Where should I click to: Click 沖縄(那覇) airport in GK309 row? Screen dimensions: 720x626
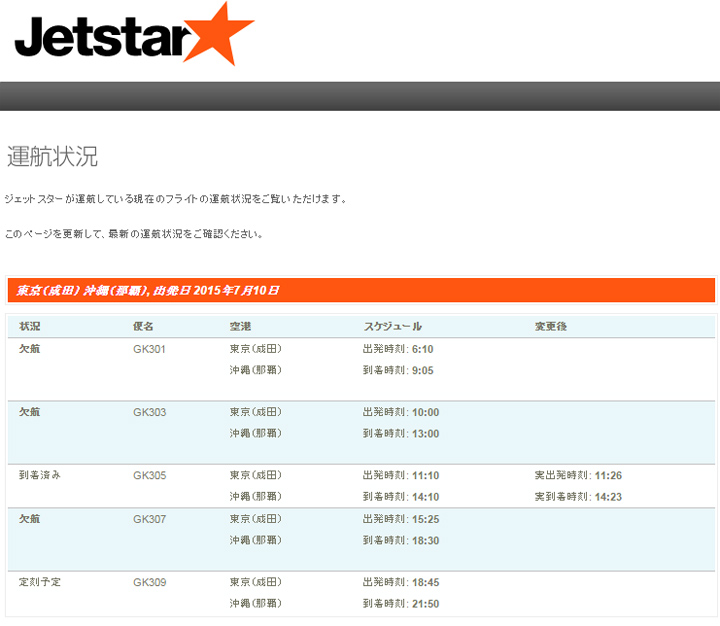256,603
